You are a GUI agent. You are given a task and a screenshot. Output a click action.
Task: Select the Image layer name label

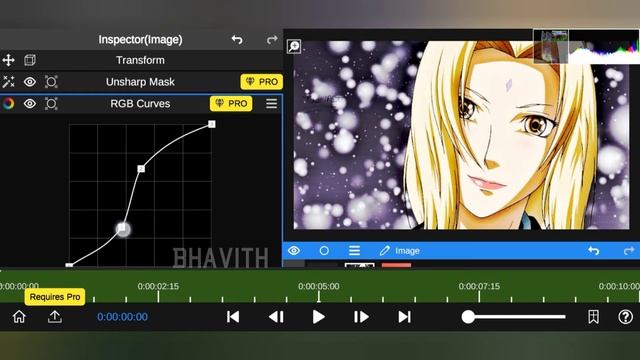pyautogui.click(x=407, y=251)
